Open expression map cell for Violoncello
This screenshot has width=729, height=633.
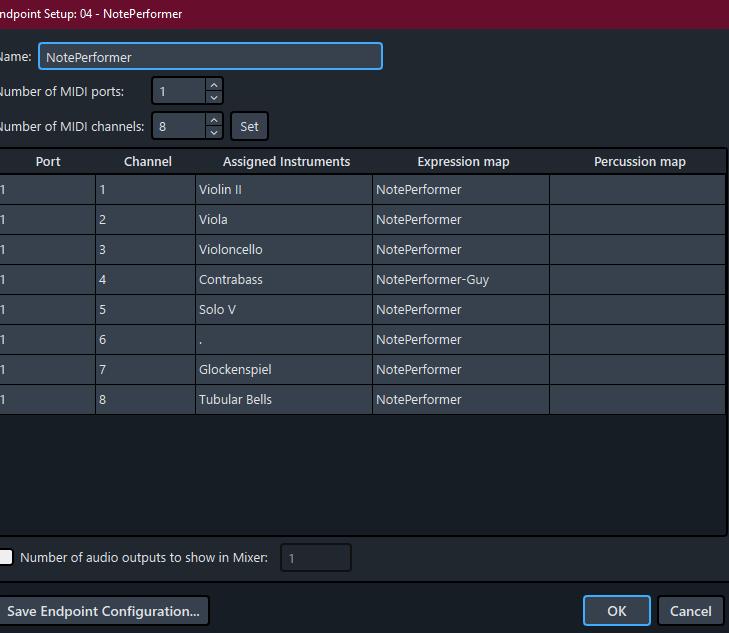(x=461, y=250)
